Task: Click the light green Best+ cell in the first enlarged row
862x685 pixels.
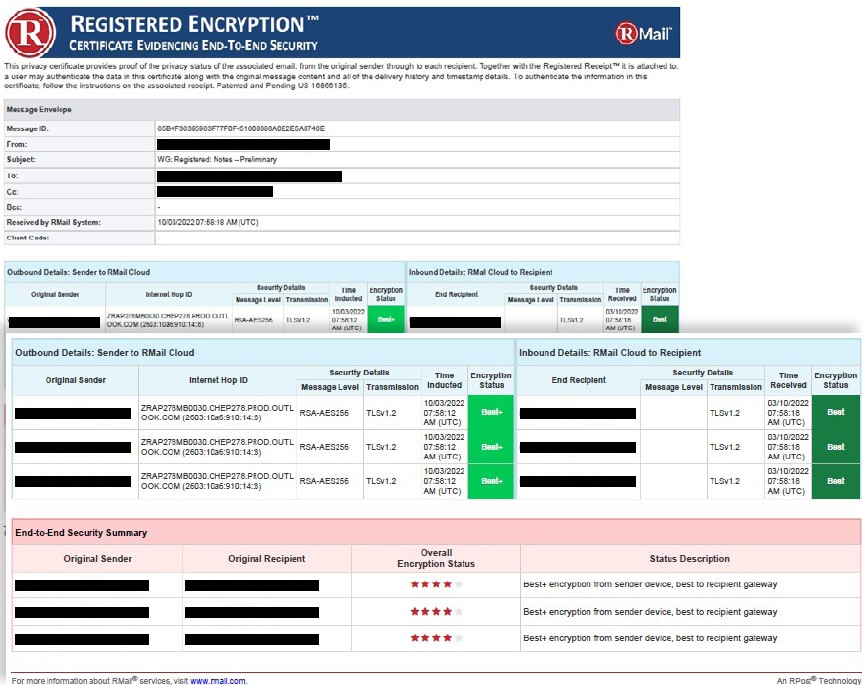Action: coord(491,412)
